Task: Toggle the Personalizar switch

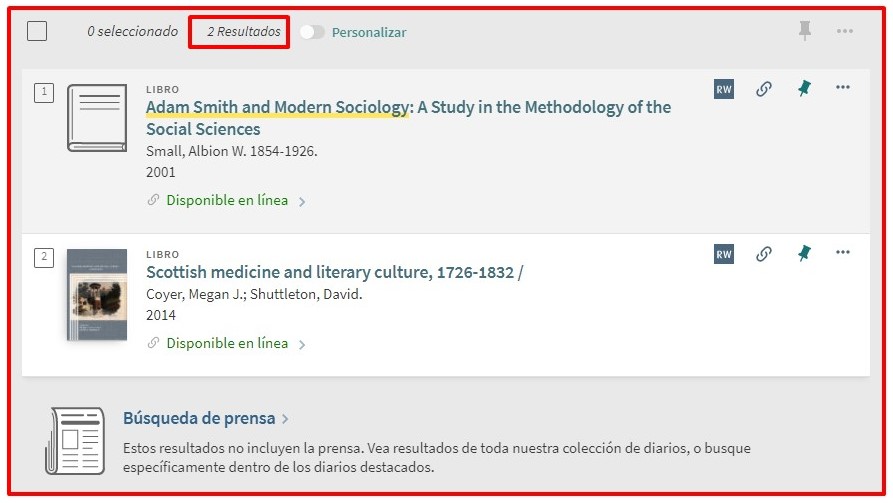Action: [312, 32]
